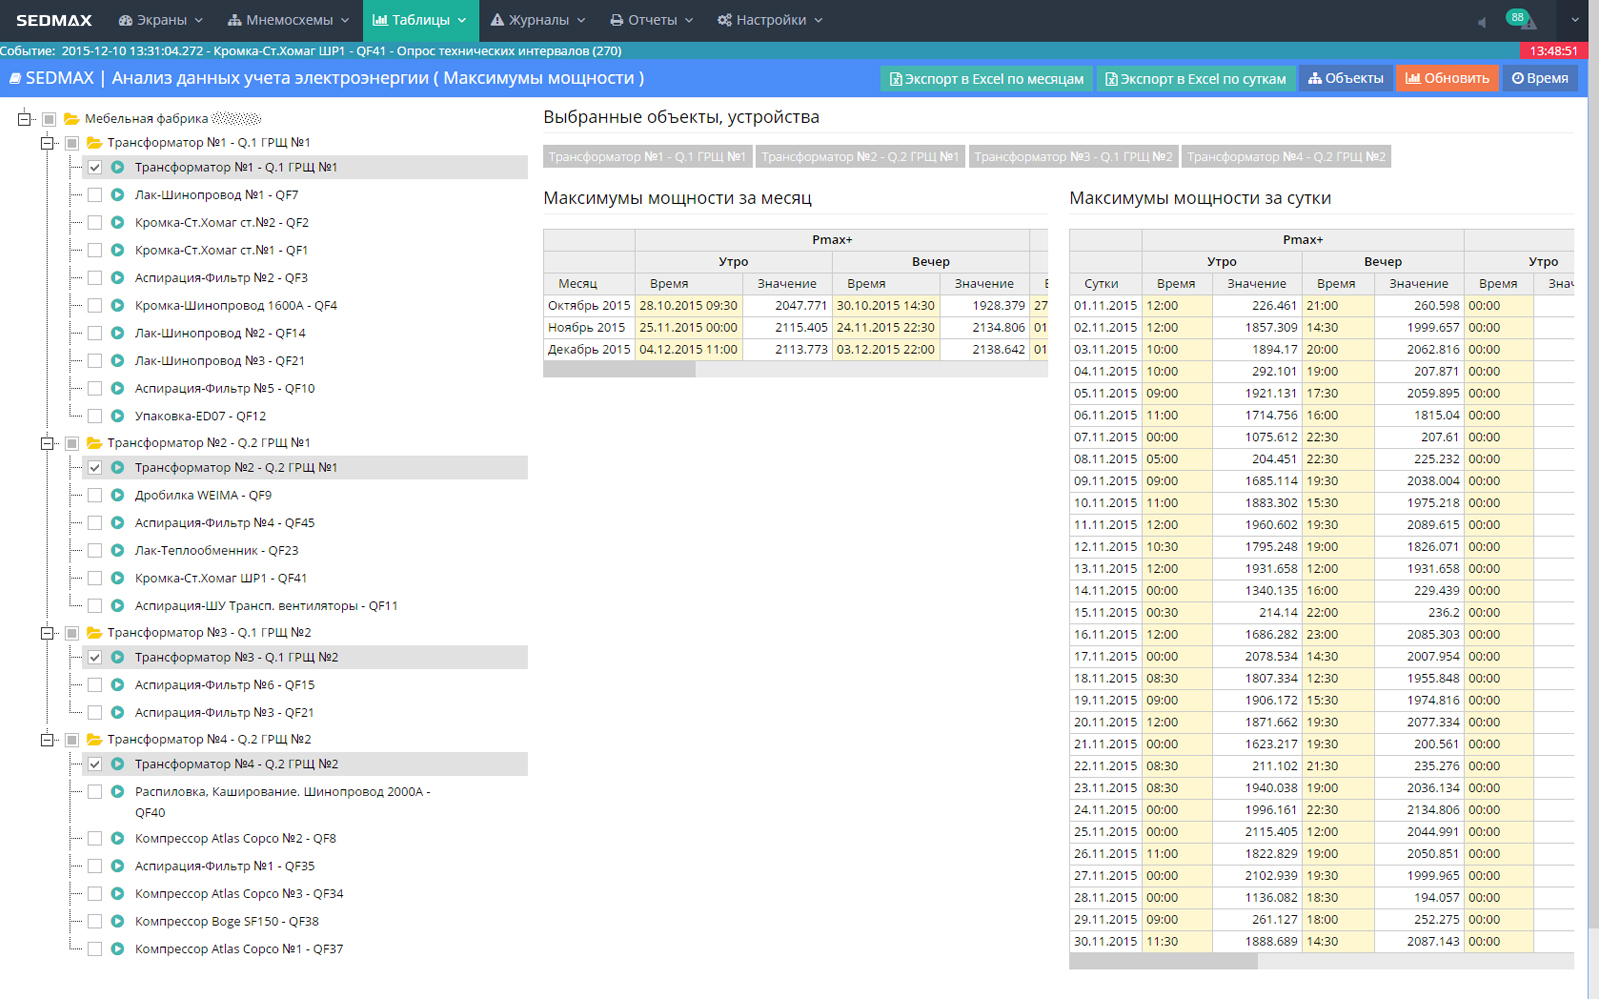Select the Трансформатор №3 - Q.1 ГРЩ №2 selected-object tag

pos(1072,157)
